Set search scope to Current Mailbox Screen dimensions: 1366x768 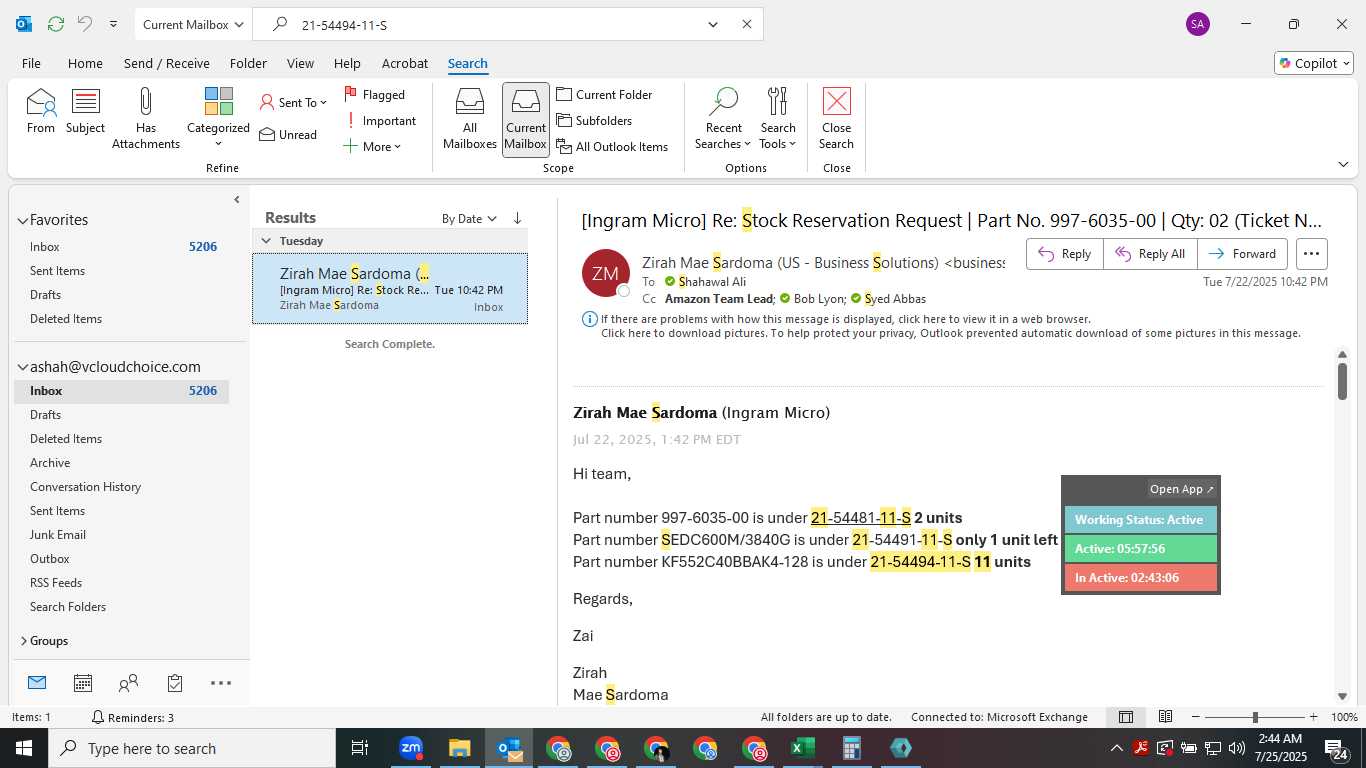(x=525, y=118)
